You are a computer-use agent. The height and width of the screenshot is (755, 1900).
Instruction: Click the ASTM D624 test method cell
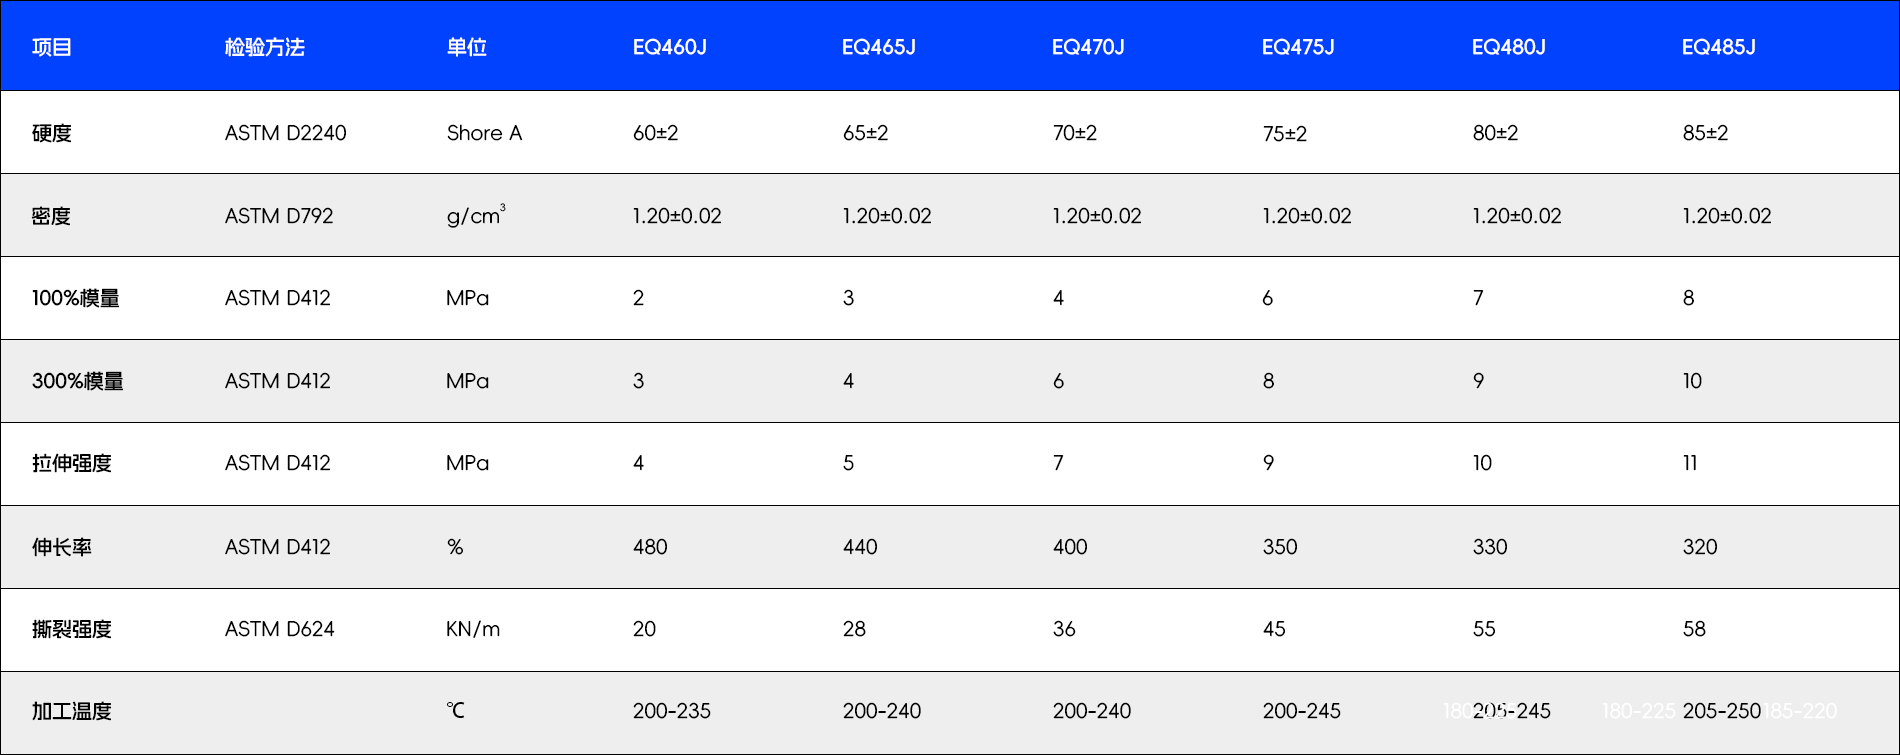pyautogui.click(x=279, y=629)
